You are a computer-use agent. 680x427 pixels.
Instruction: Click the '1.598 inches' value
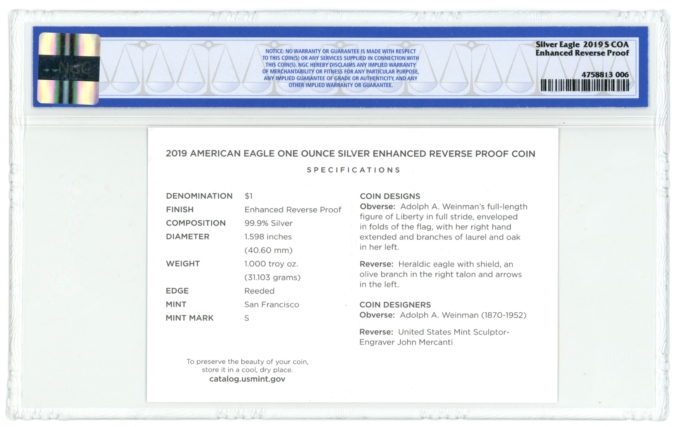coord(268,237)
